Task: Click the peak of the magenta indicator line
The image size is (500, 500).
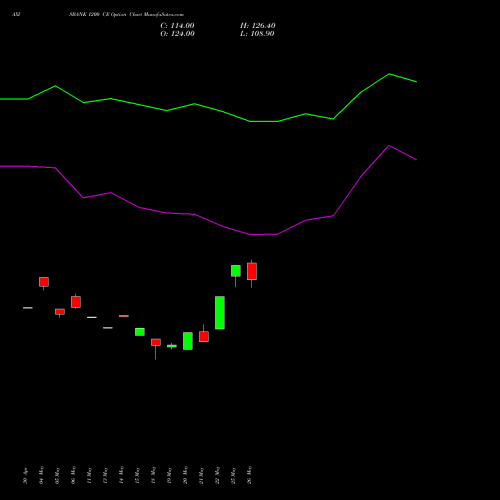Action: [389, 146]
